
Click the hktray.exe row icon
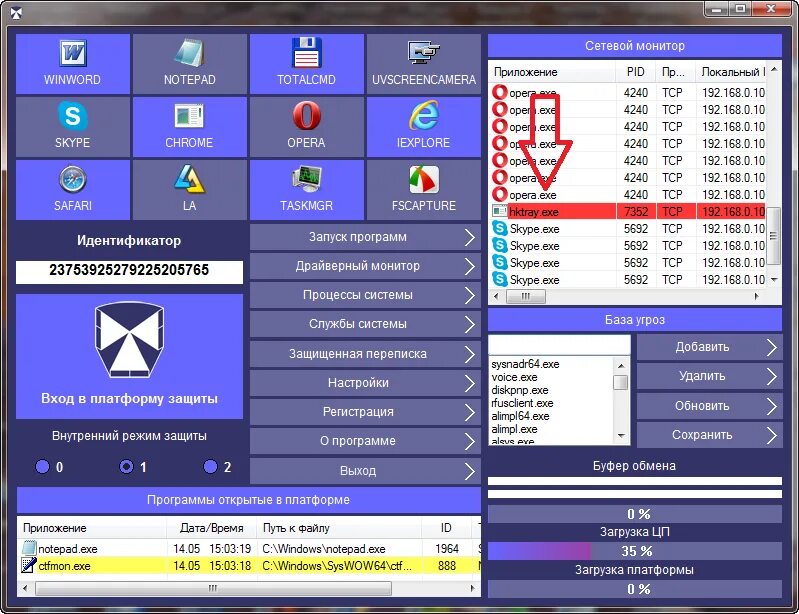[499, 211]
